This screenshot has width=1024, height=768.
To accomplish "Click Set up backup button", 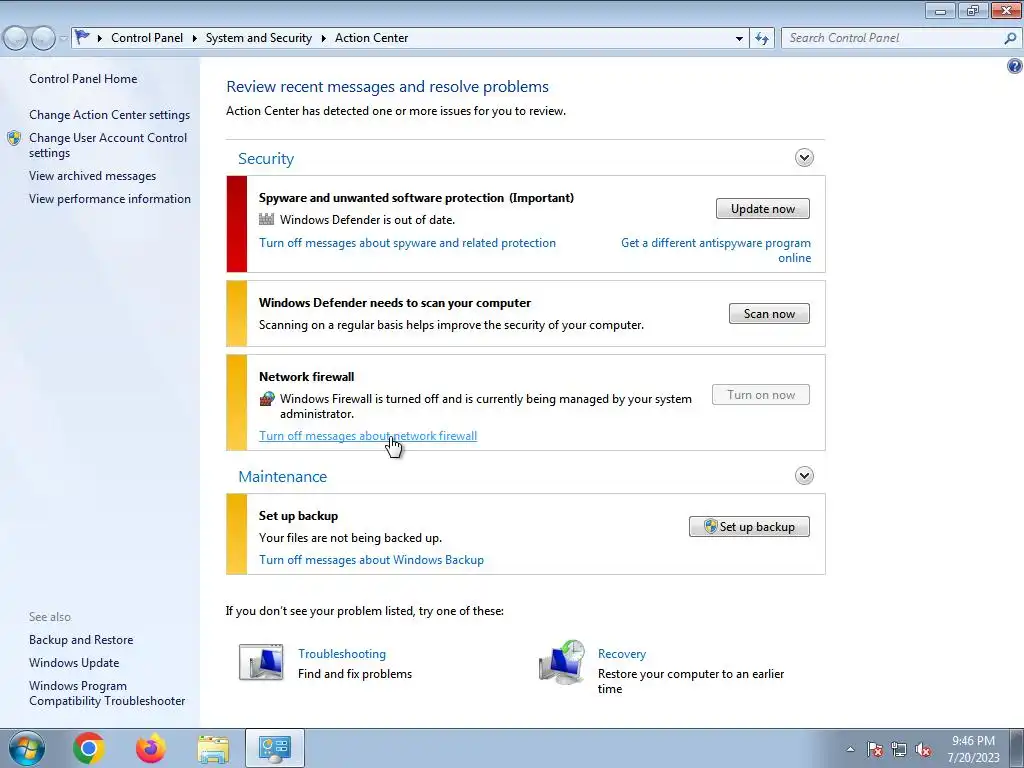I will pyautogui.click(x=749, y=526).
